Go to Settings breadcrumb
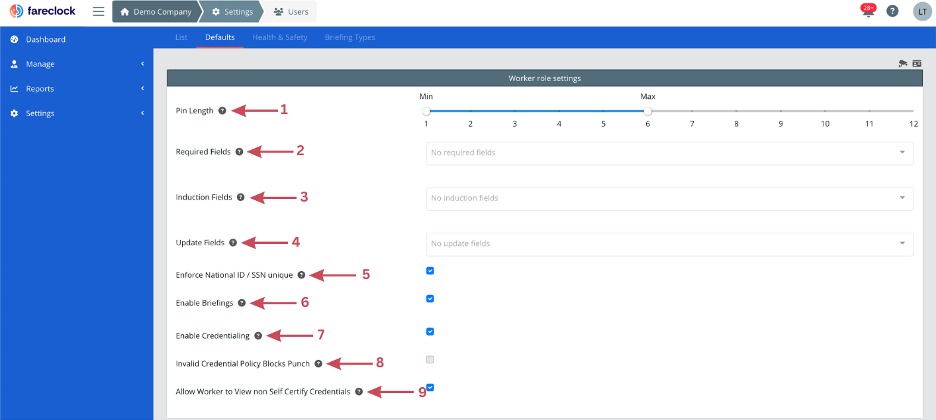936x420 pixels. point(232,12)
